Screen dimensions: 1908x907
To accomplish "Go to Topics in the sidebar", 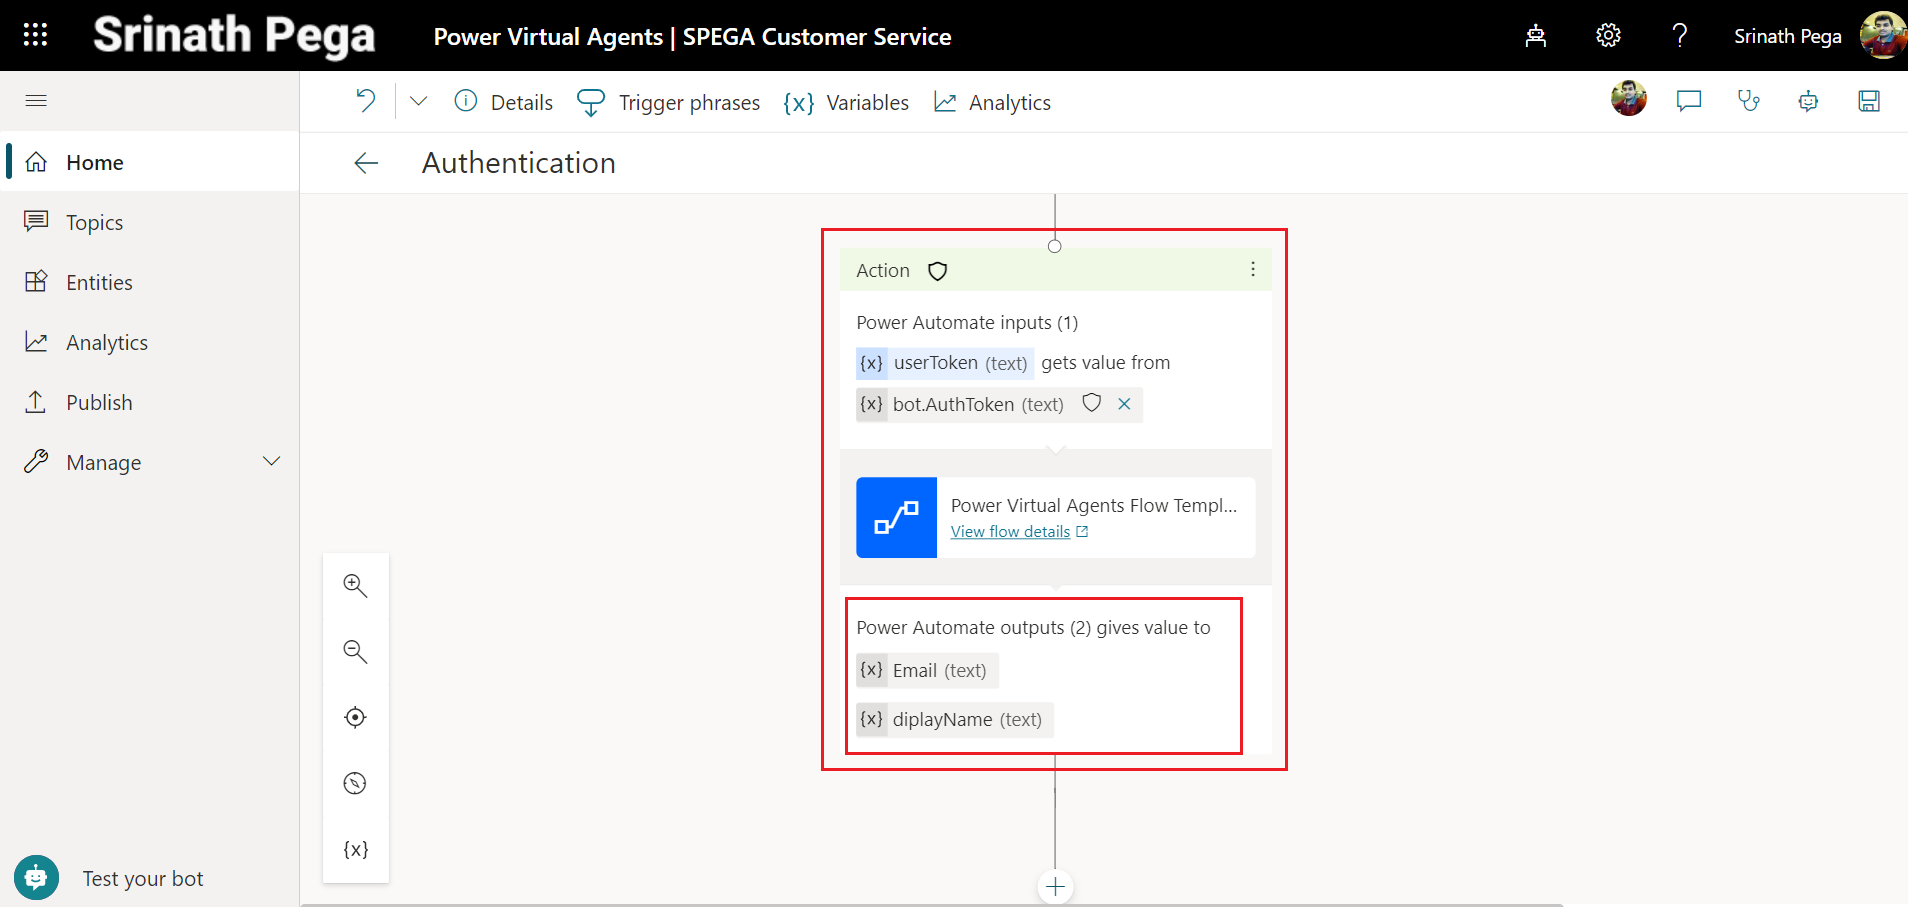I will [x=94, y=222].
